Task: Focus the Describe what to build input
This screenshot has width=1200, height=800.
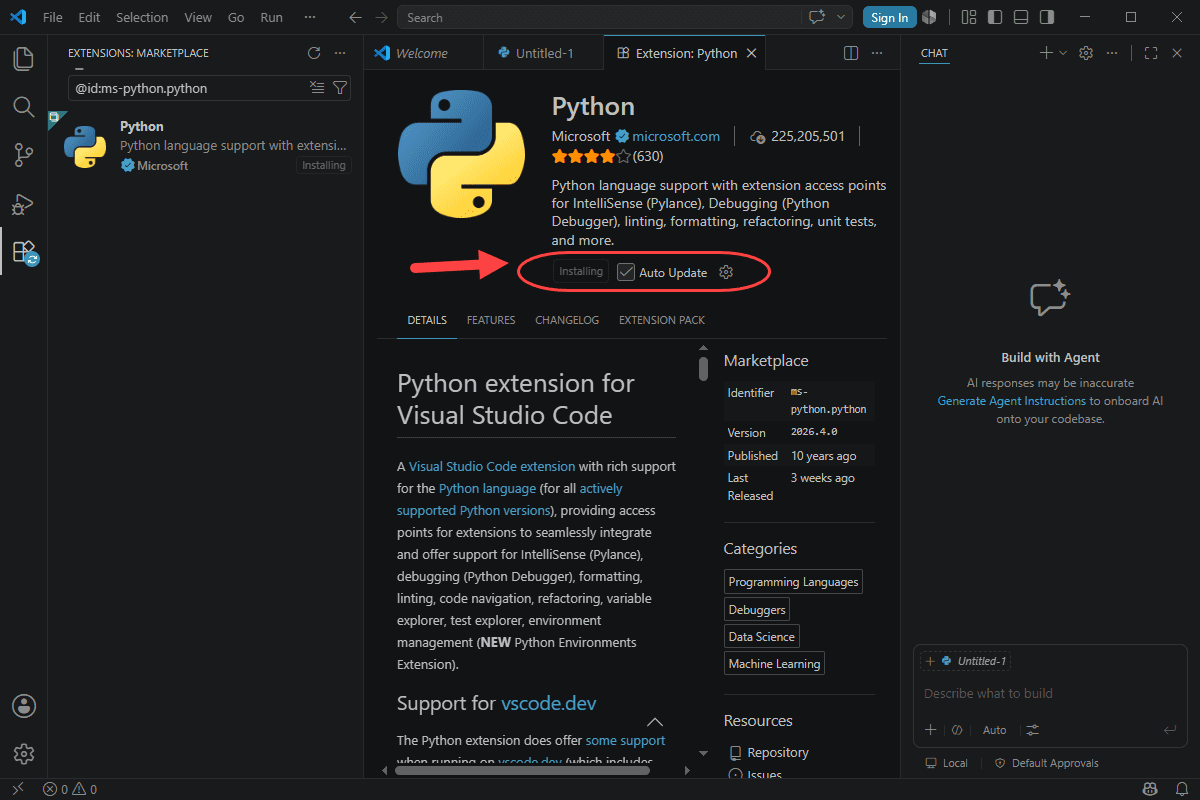Action: [1050, 693]
